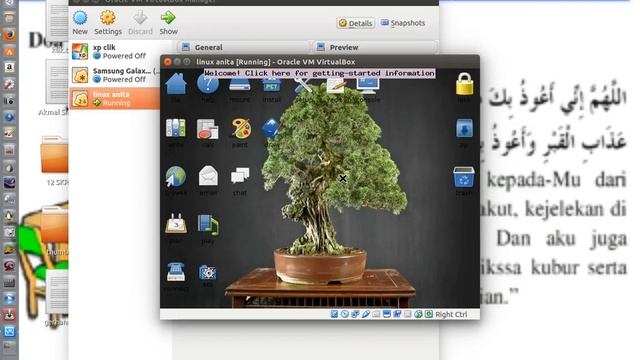Open the 'write' binders desktop icon

point(176,128)
